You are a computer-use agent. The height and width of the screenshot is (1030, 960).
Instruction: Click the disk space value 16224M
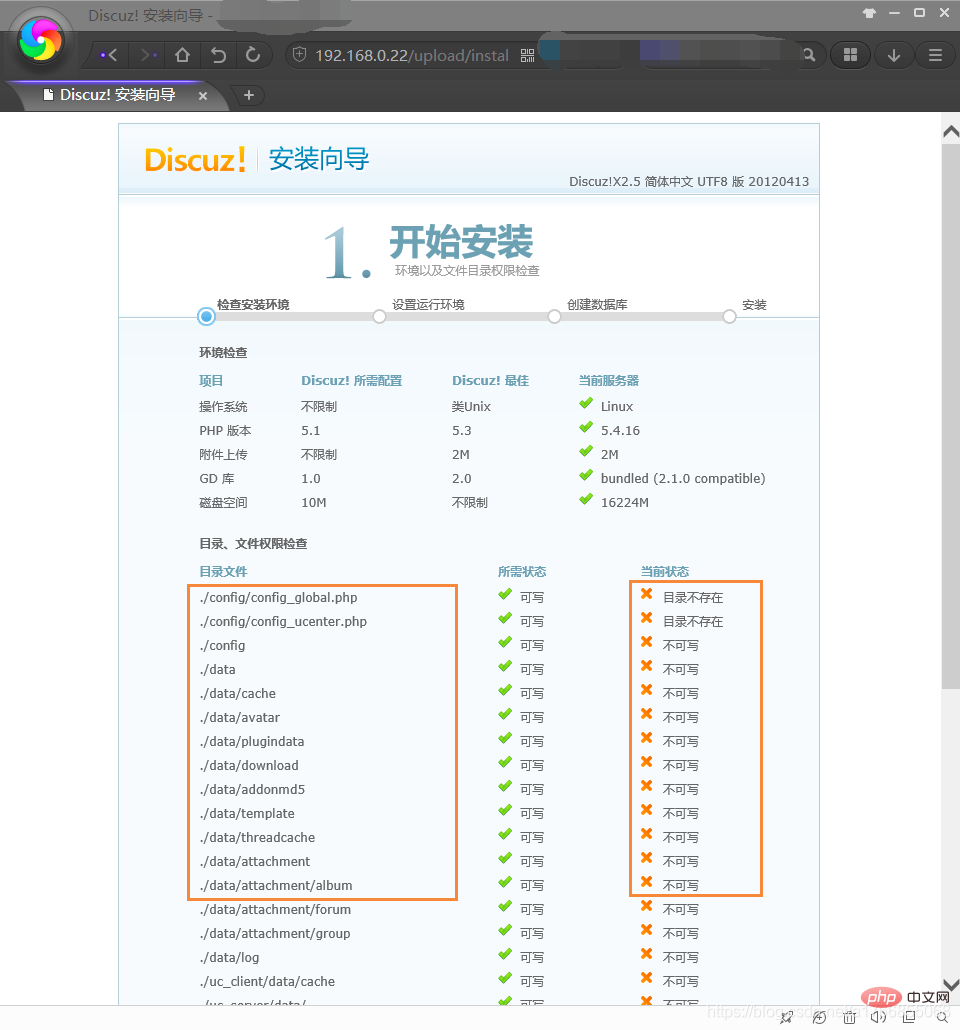[x=625, y=503]
